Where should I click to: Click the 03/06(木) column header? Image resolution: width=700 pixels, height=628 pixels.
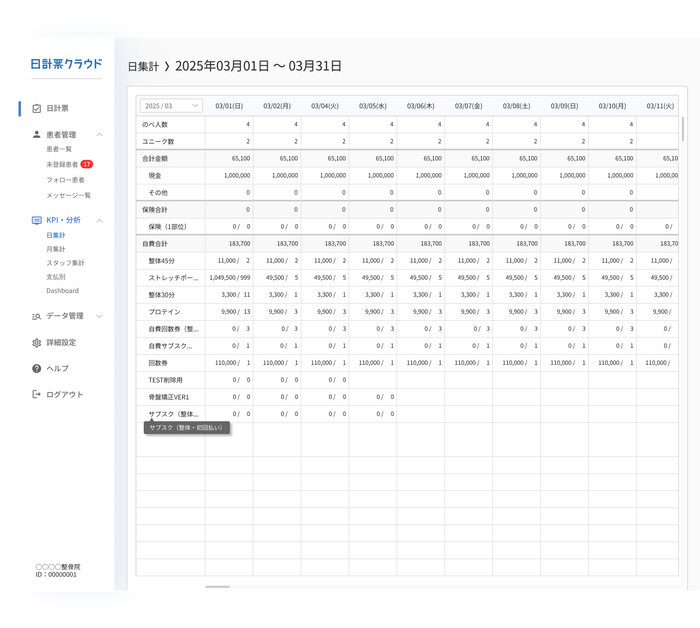pyautogui.click(x=421, y=106)
